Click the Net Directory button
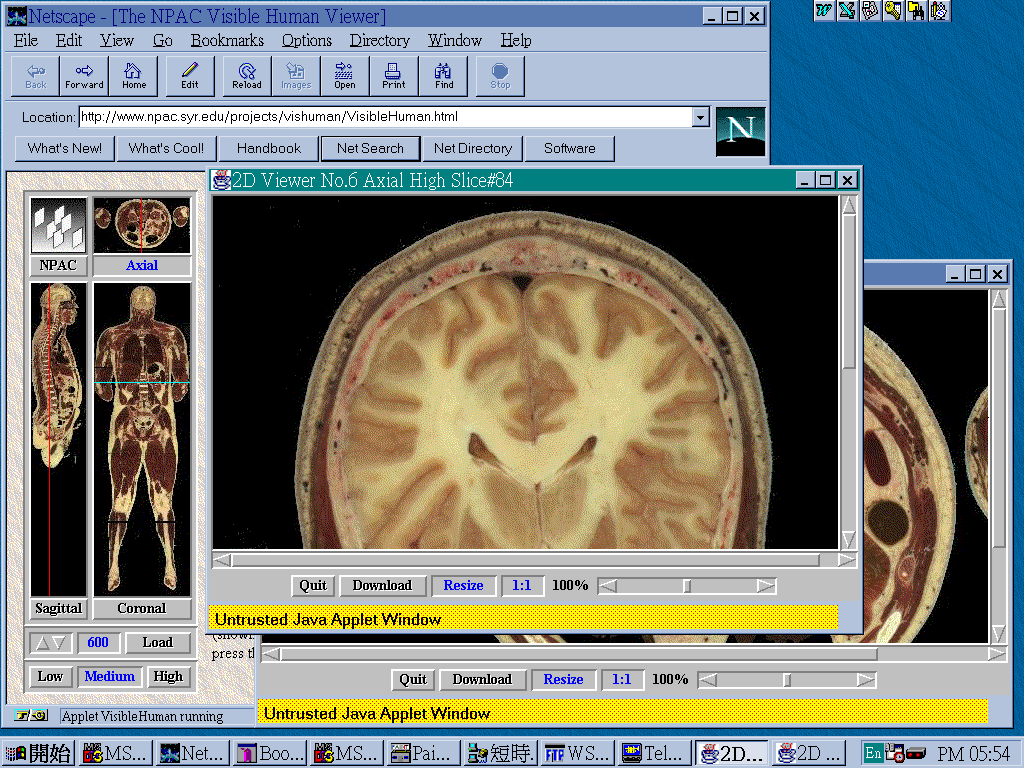Image resolution: width=1024 pixels, height=768 pixels. click(x=473, y=148)
